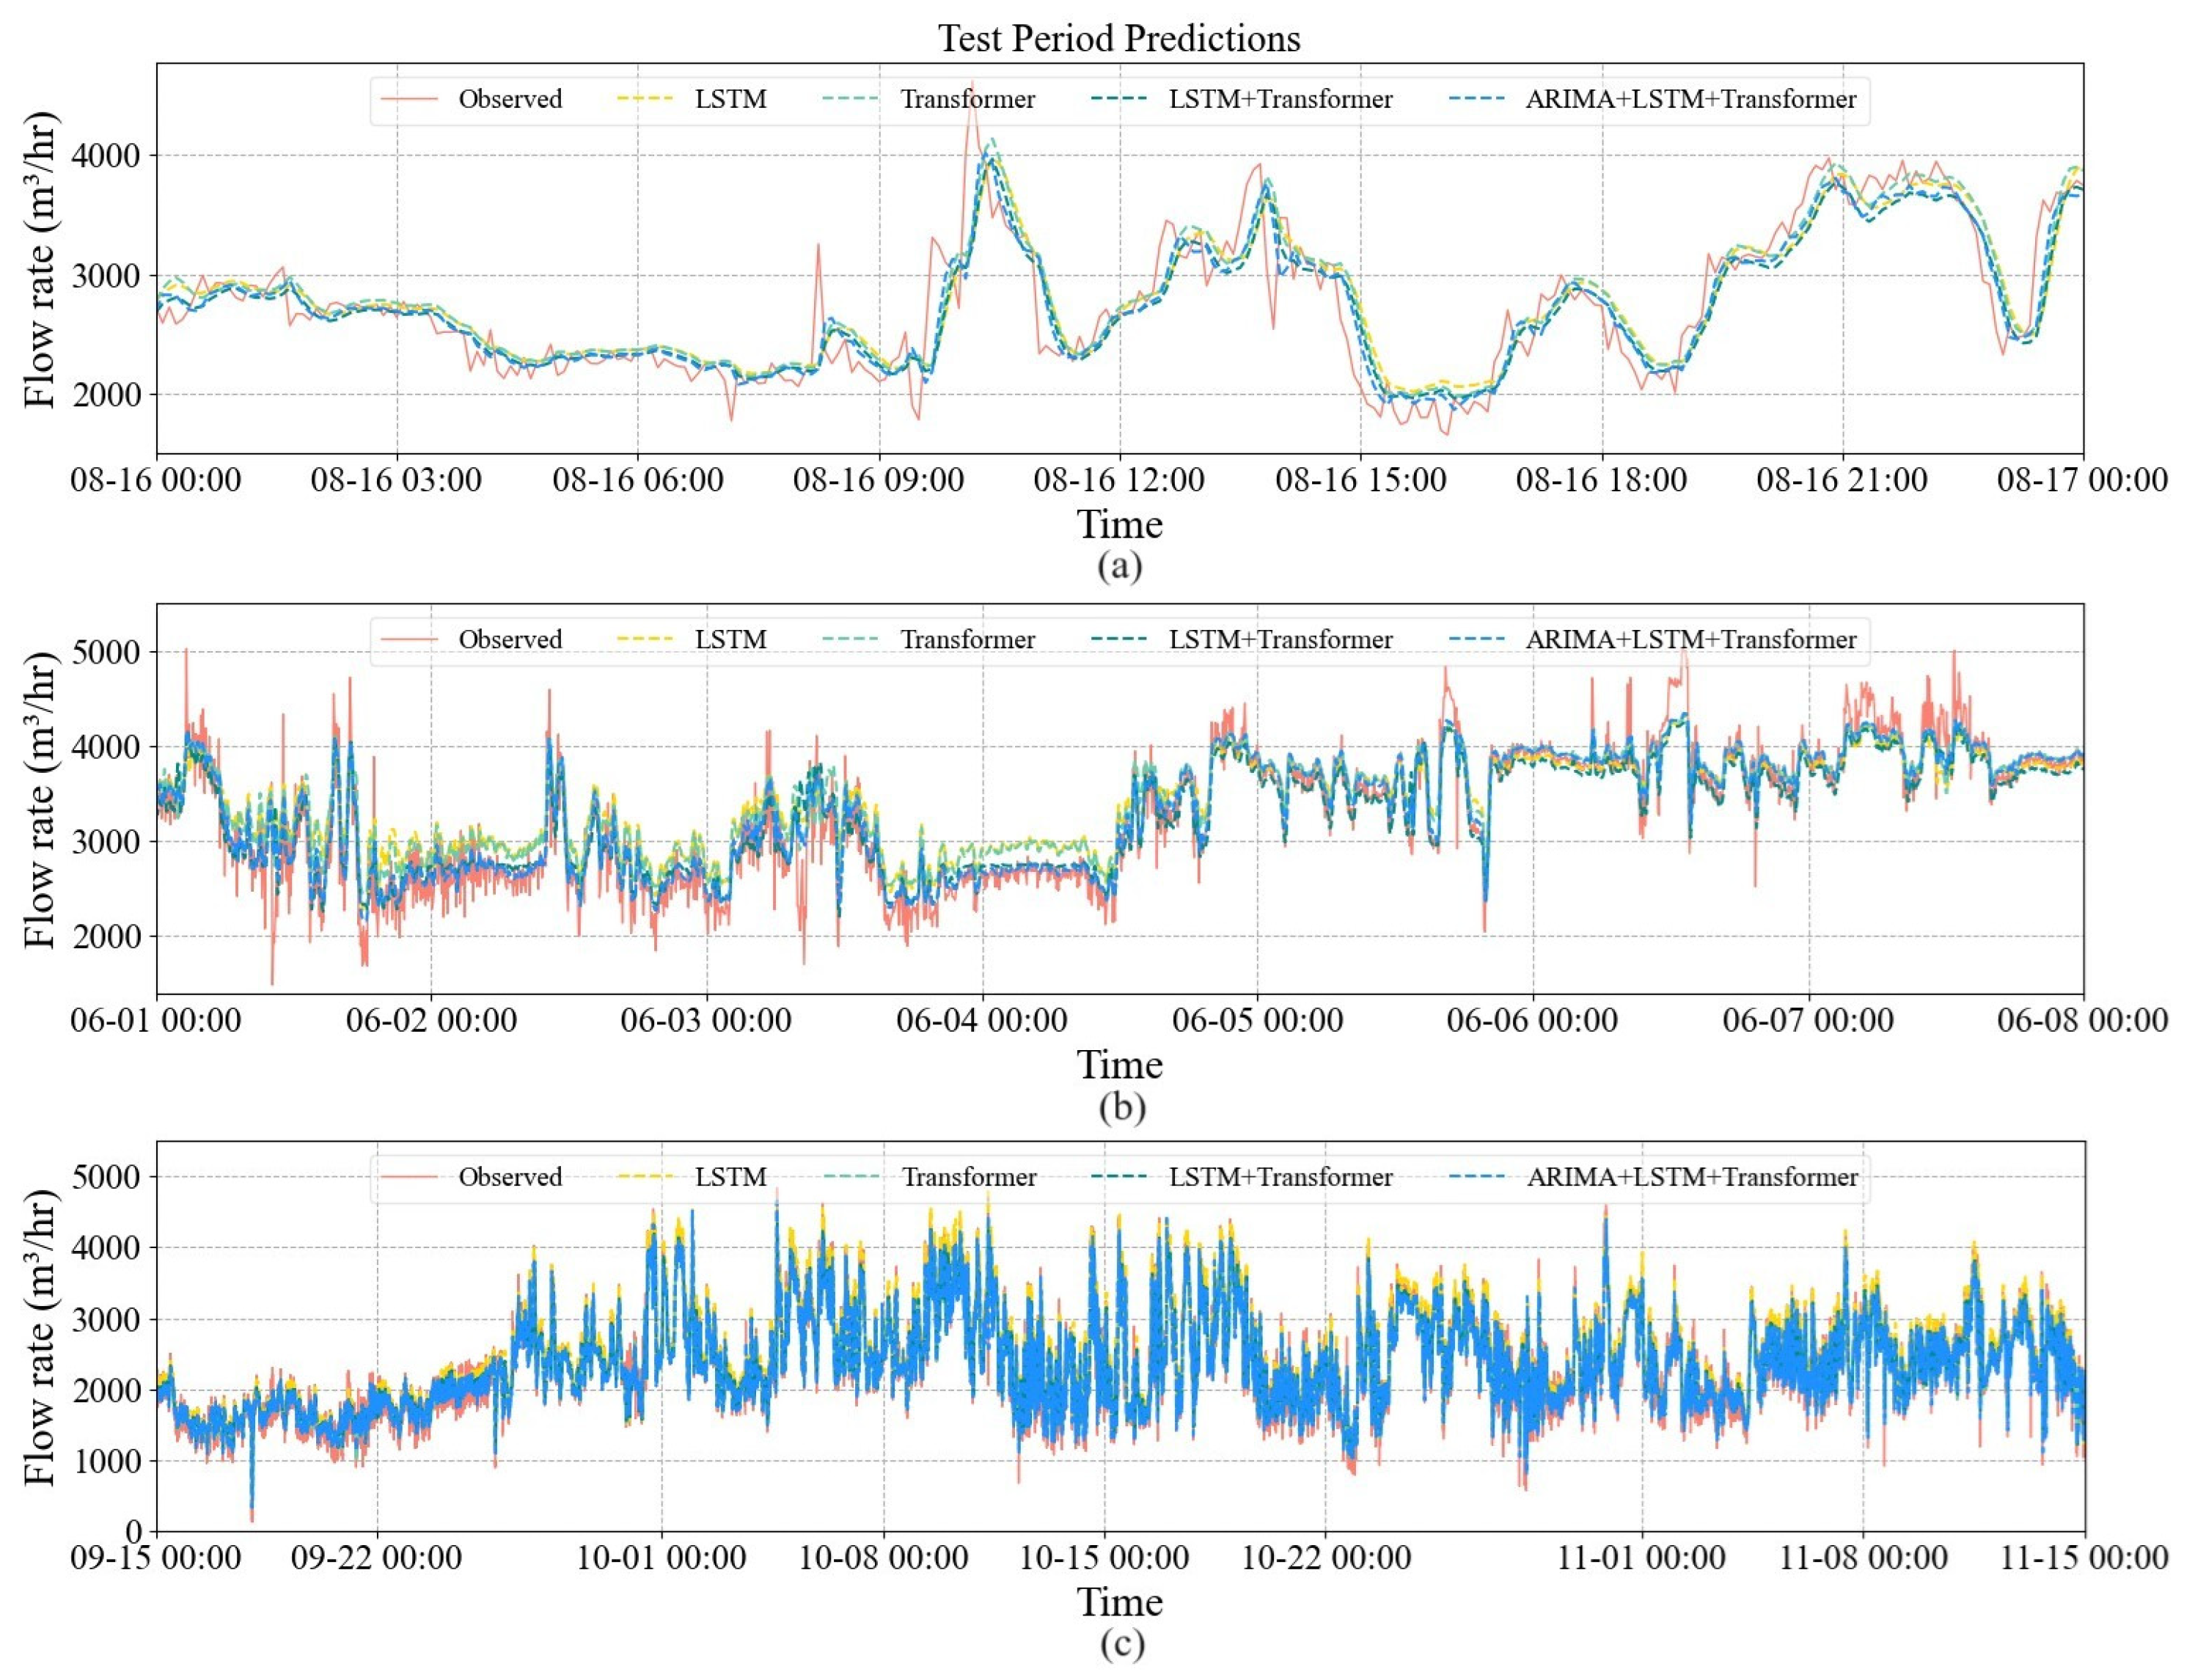The height and width of the screenshot is (1680, 2195).
Task: Click LSTM+Transformer legend entry in plot (c)
Action: (x=1280, y=1177)
